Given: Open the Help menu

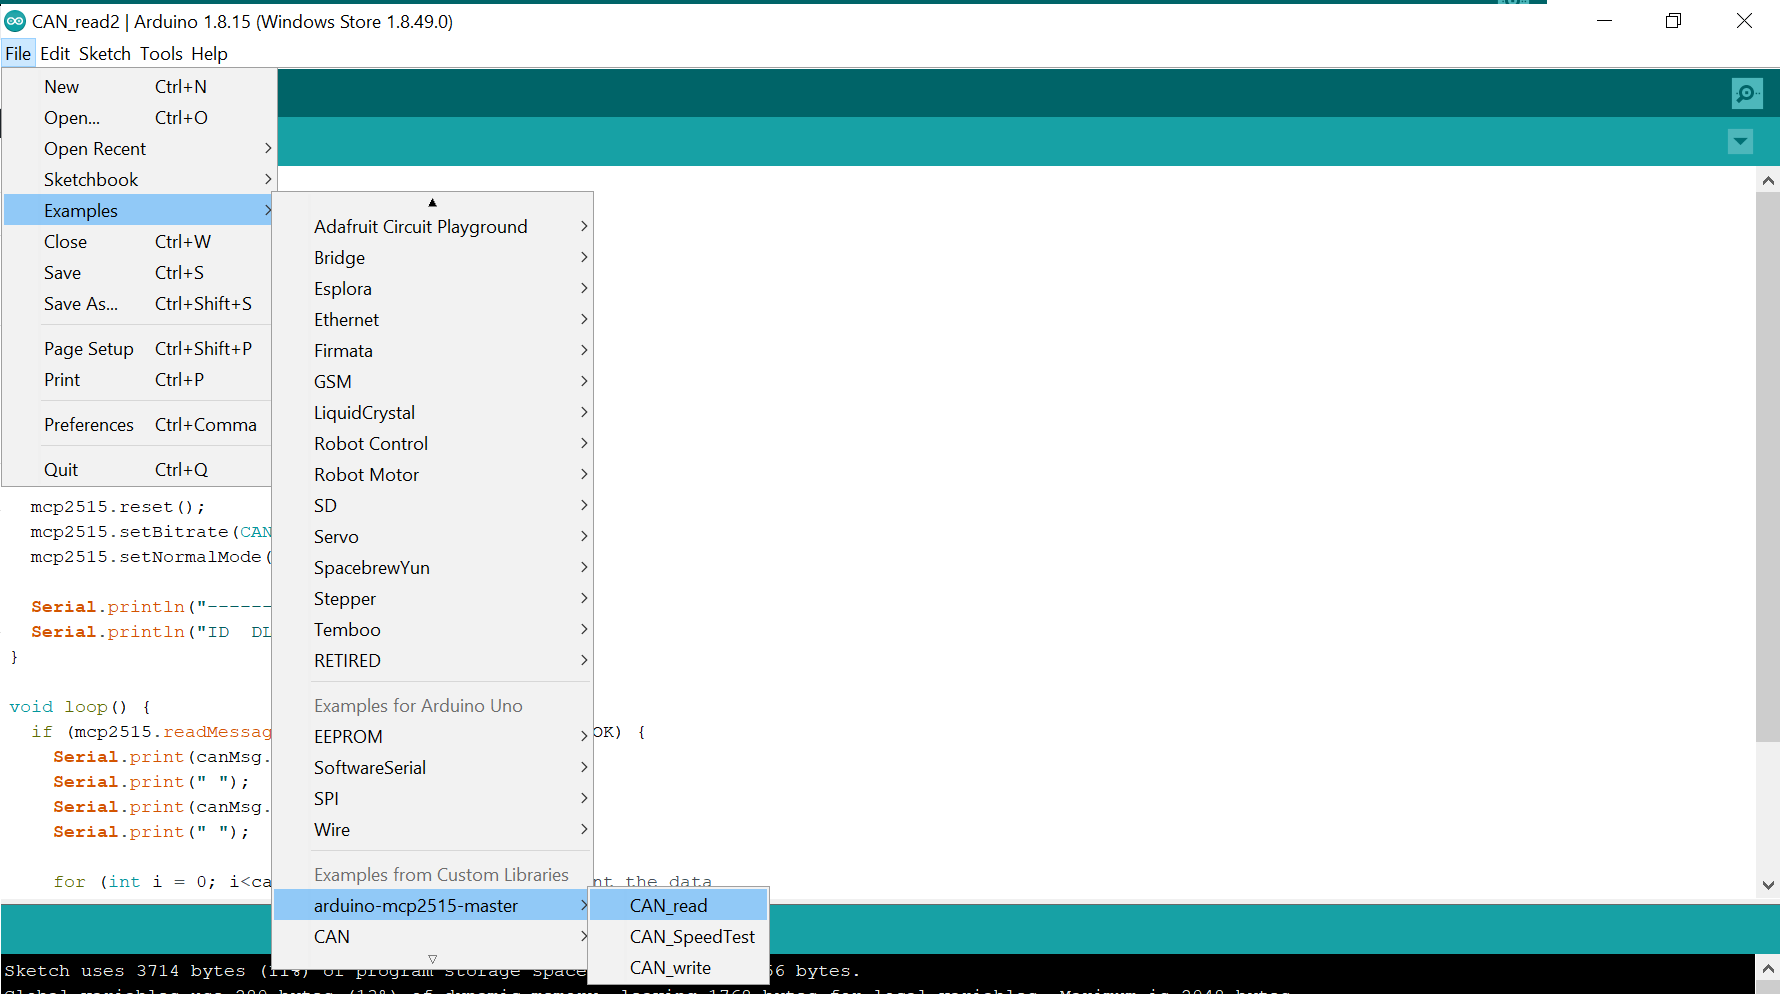Looking at the screenshot, I should (209, 54).
